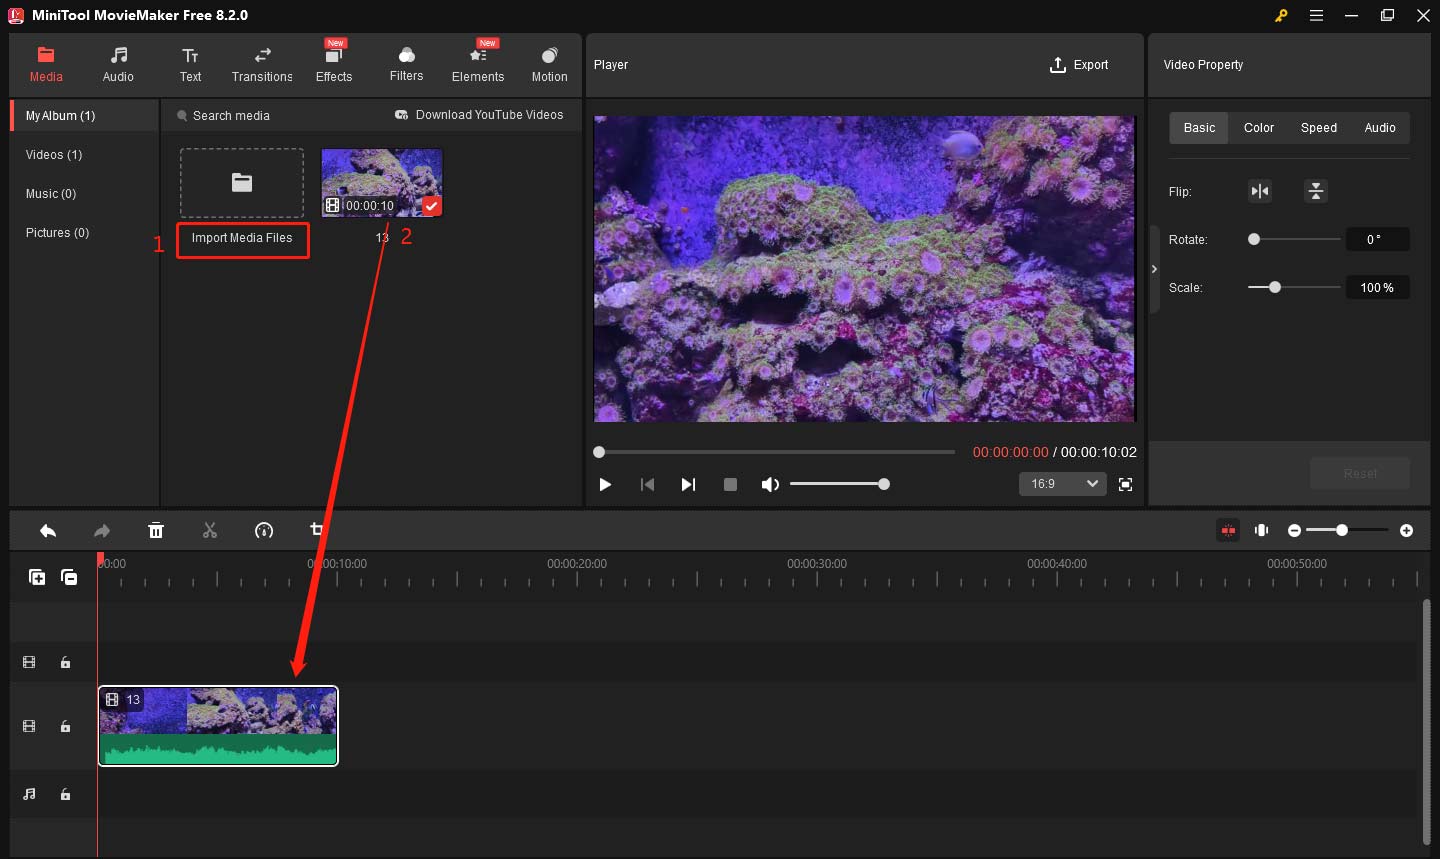The width and height of the screenshot is (1440, 859).
Task: Flip the video vertically
Action: pos(1316,191)
